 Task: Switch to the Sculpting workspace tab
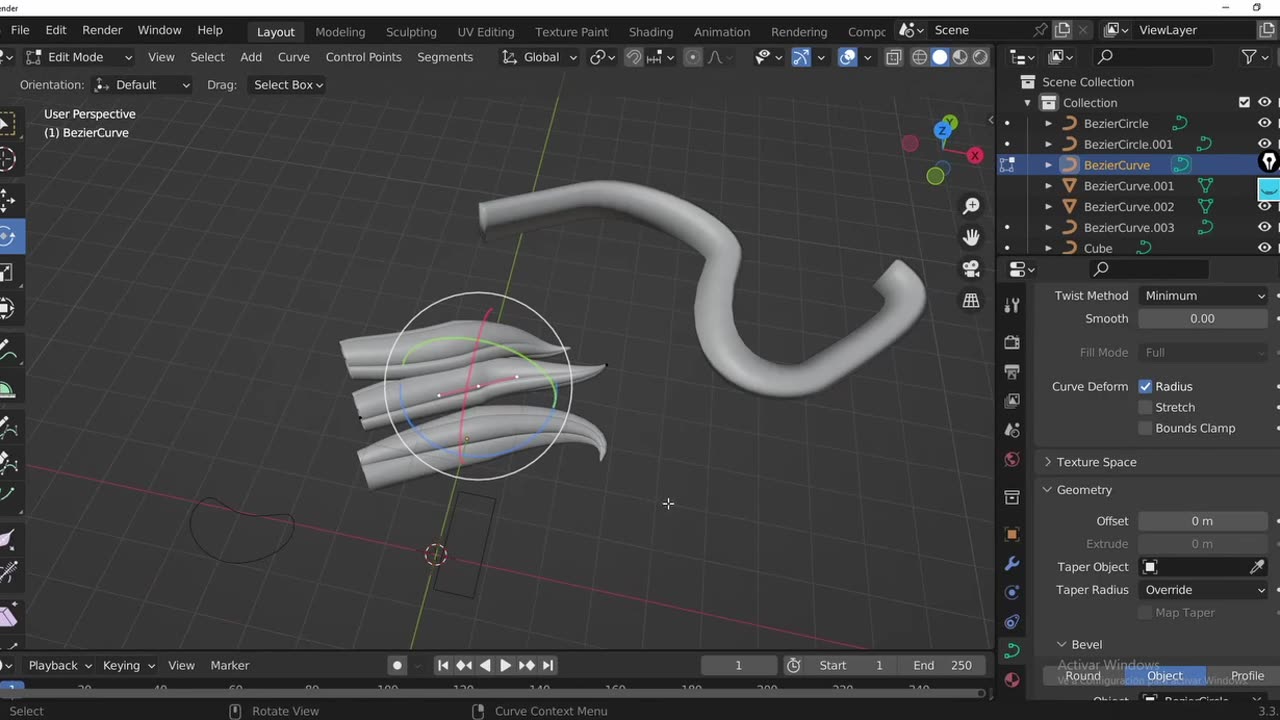(x=411, y=32)
